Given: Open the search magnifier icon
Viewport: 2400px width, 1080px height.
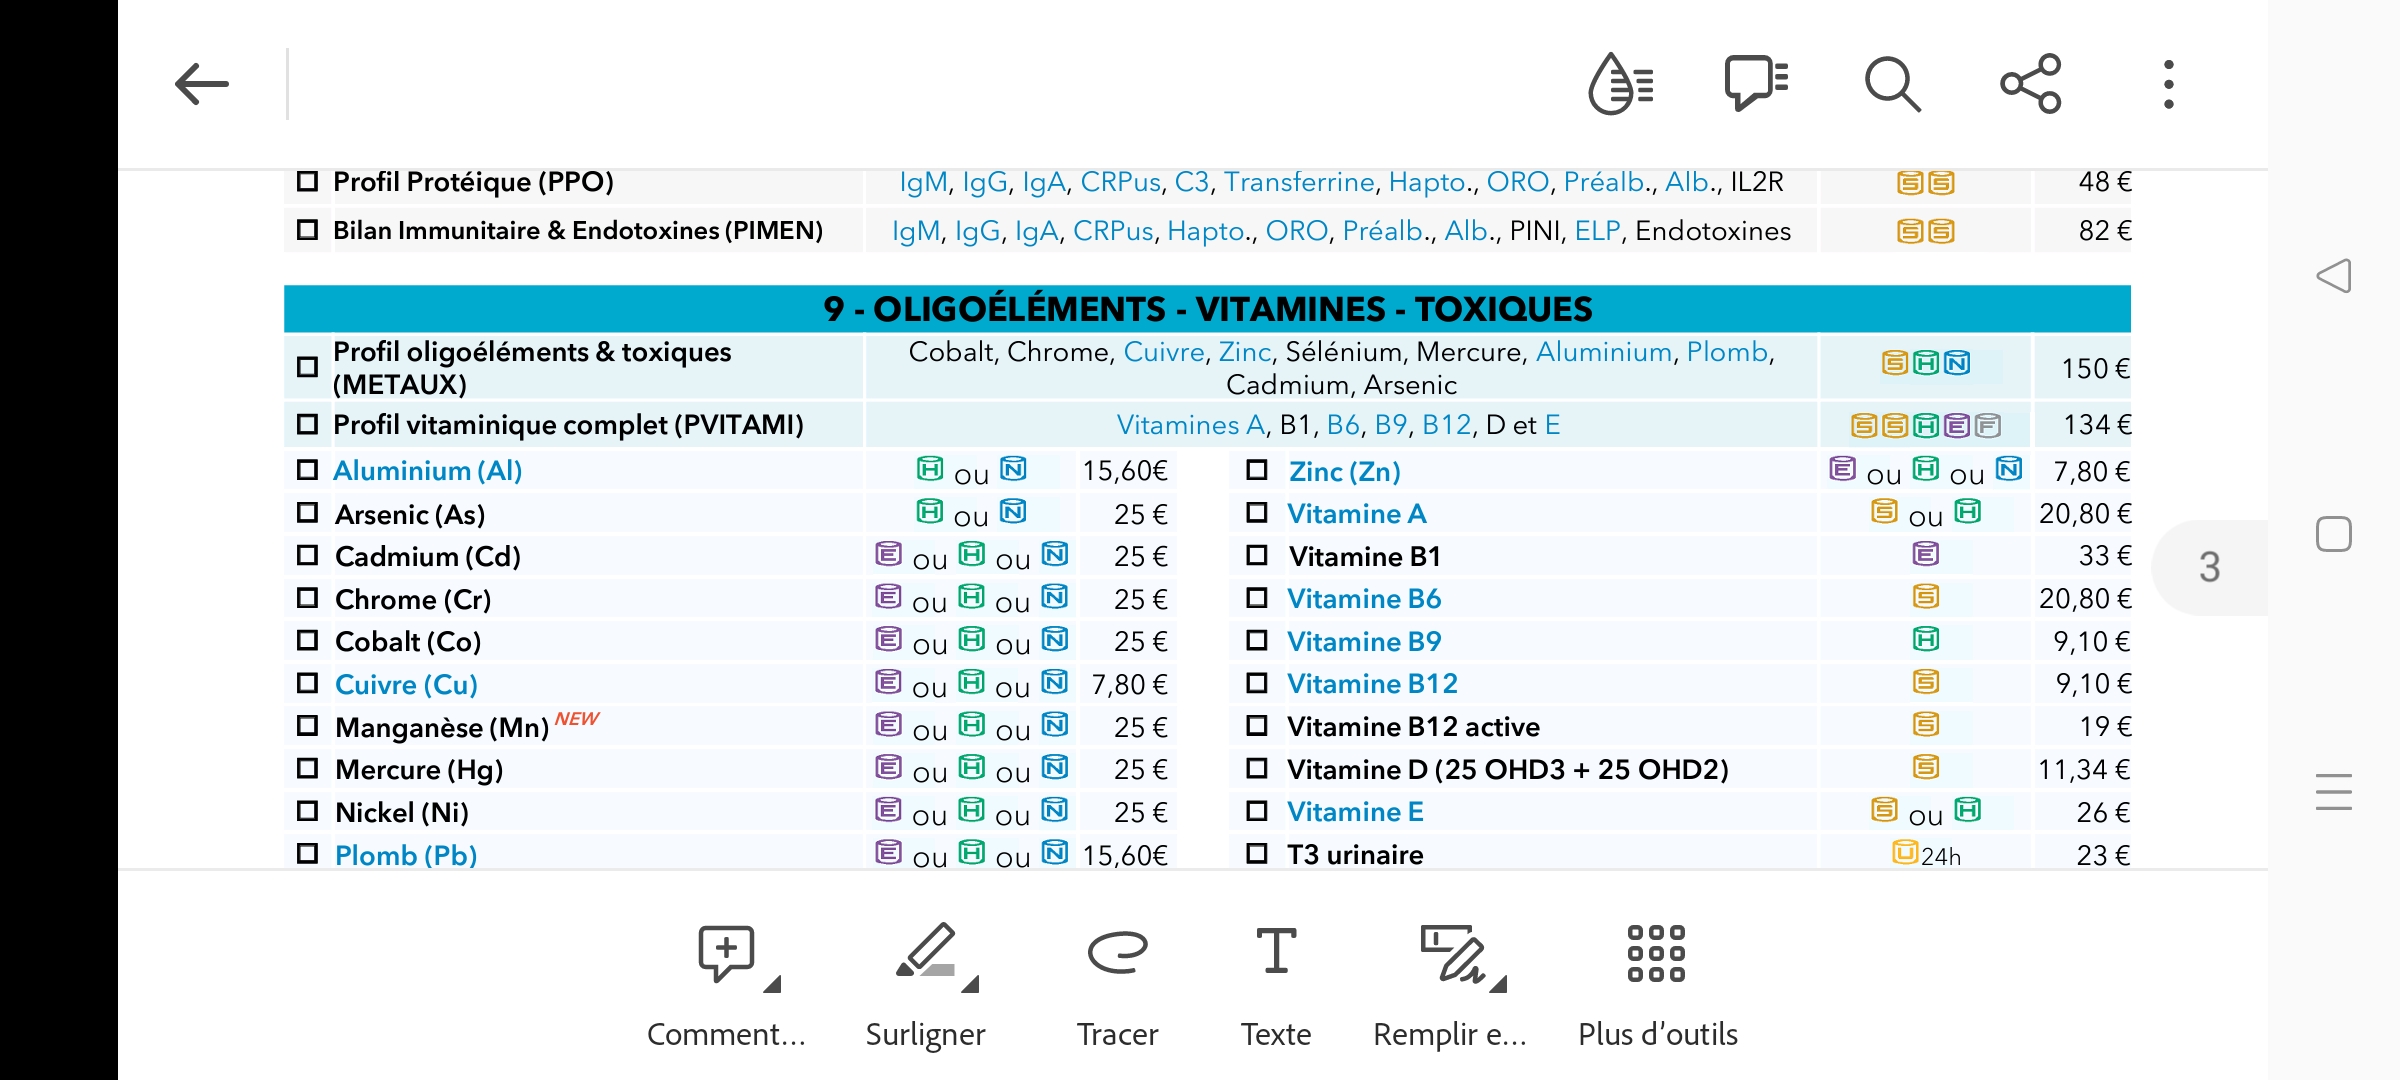Looking at the screenshot, I should pyautogui.click(x=1892, y=84).
